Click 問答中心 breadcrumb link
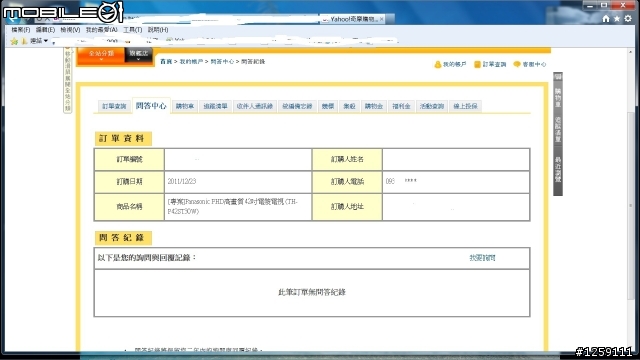Screen dimensions: 640x360 pos(222,62)
